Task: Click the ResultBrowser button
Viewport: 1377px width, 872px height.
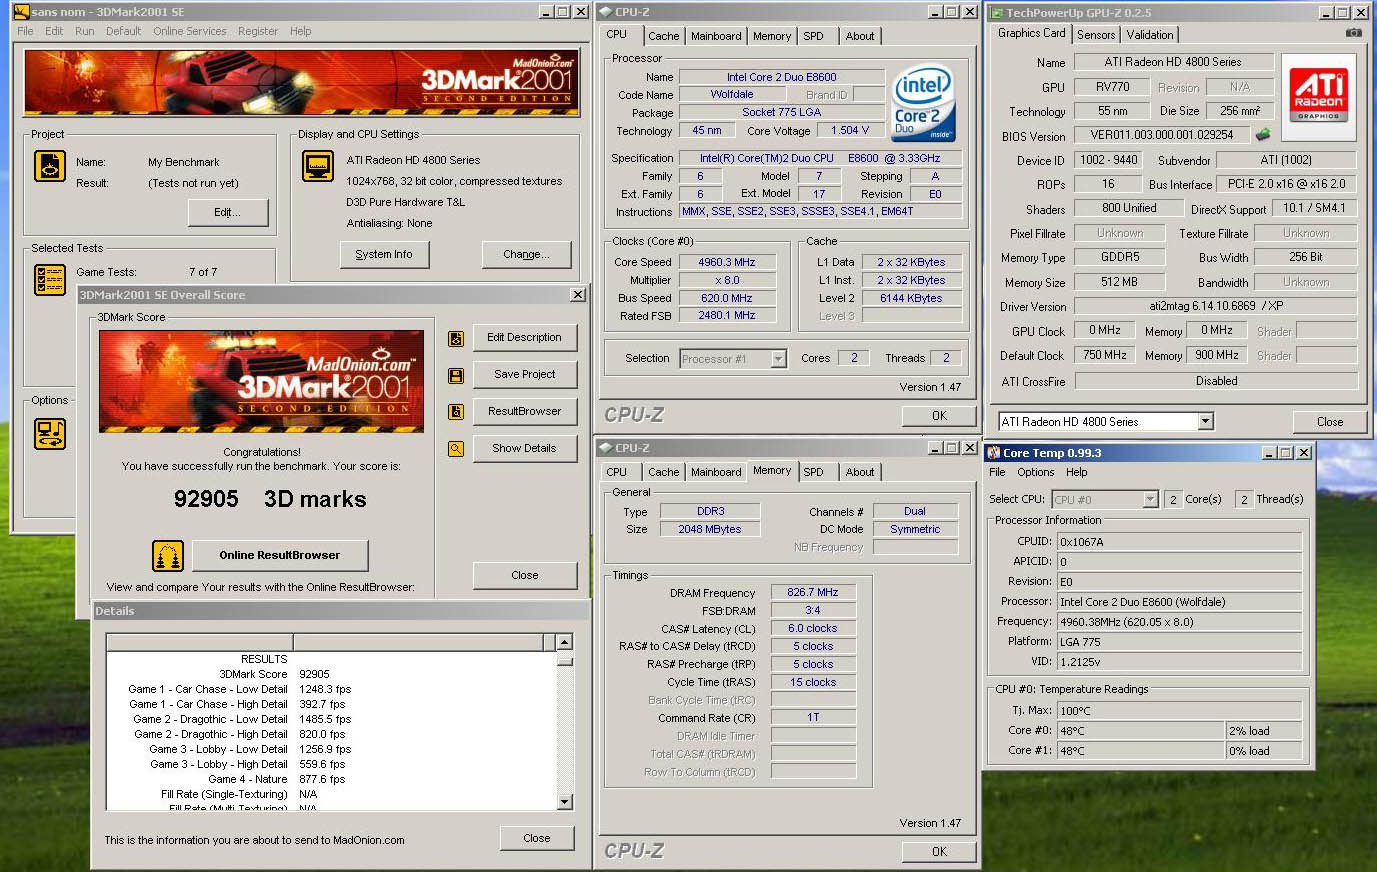Action: tap(525, 412)
